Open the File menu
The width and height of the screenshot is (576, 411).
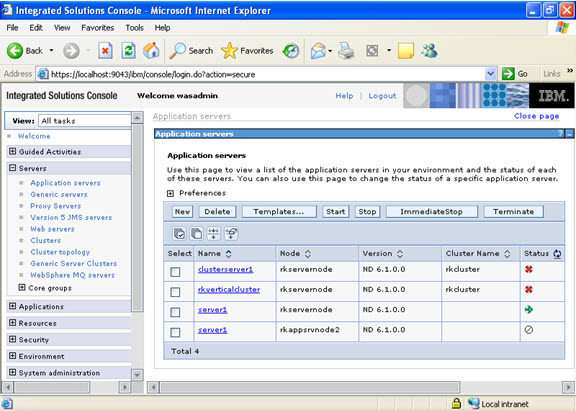coord(12,28)
